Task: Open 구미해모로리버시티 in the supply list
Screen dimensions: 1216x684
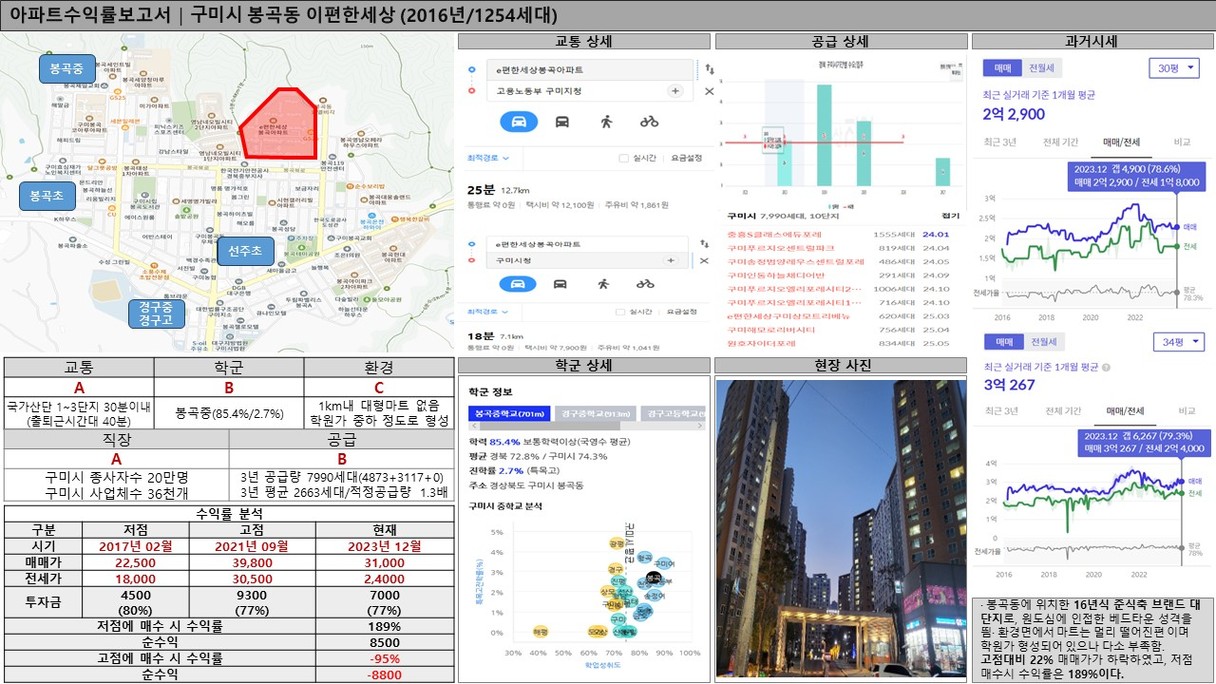Action: [x=770, y=329]
